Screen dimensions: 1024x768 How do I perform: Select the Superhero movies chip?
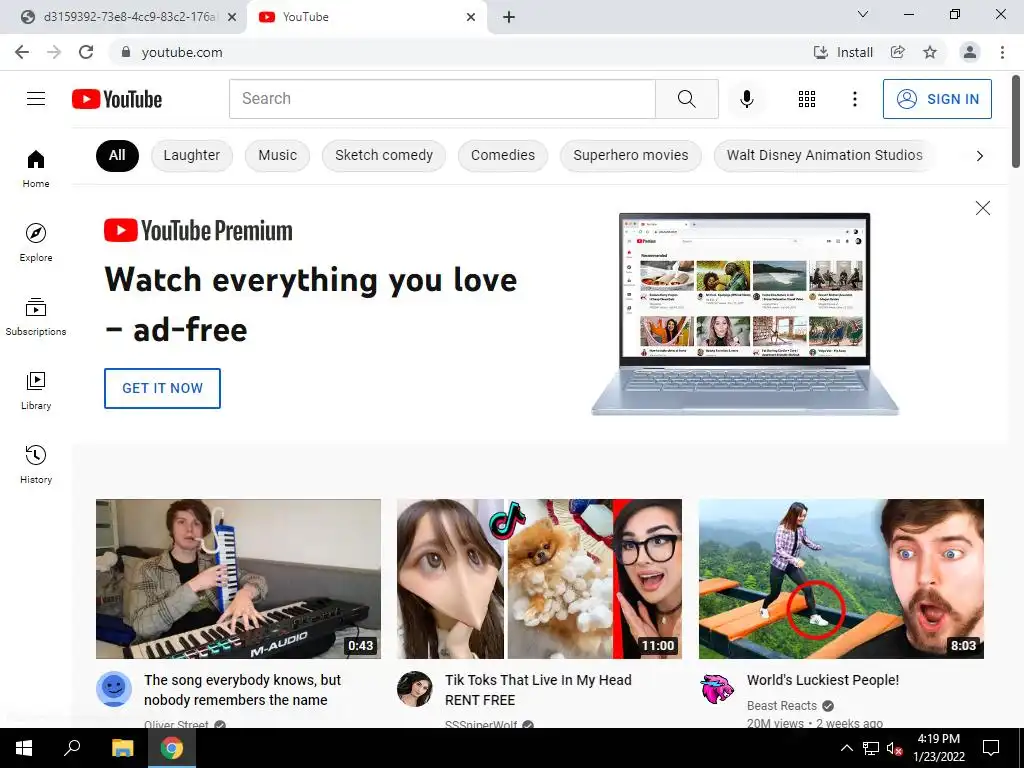tap(631, 155)
